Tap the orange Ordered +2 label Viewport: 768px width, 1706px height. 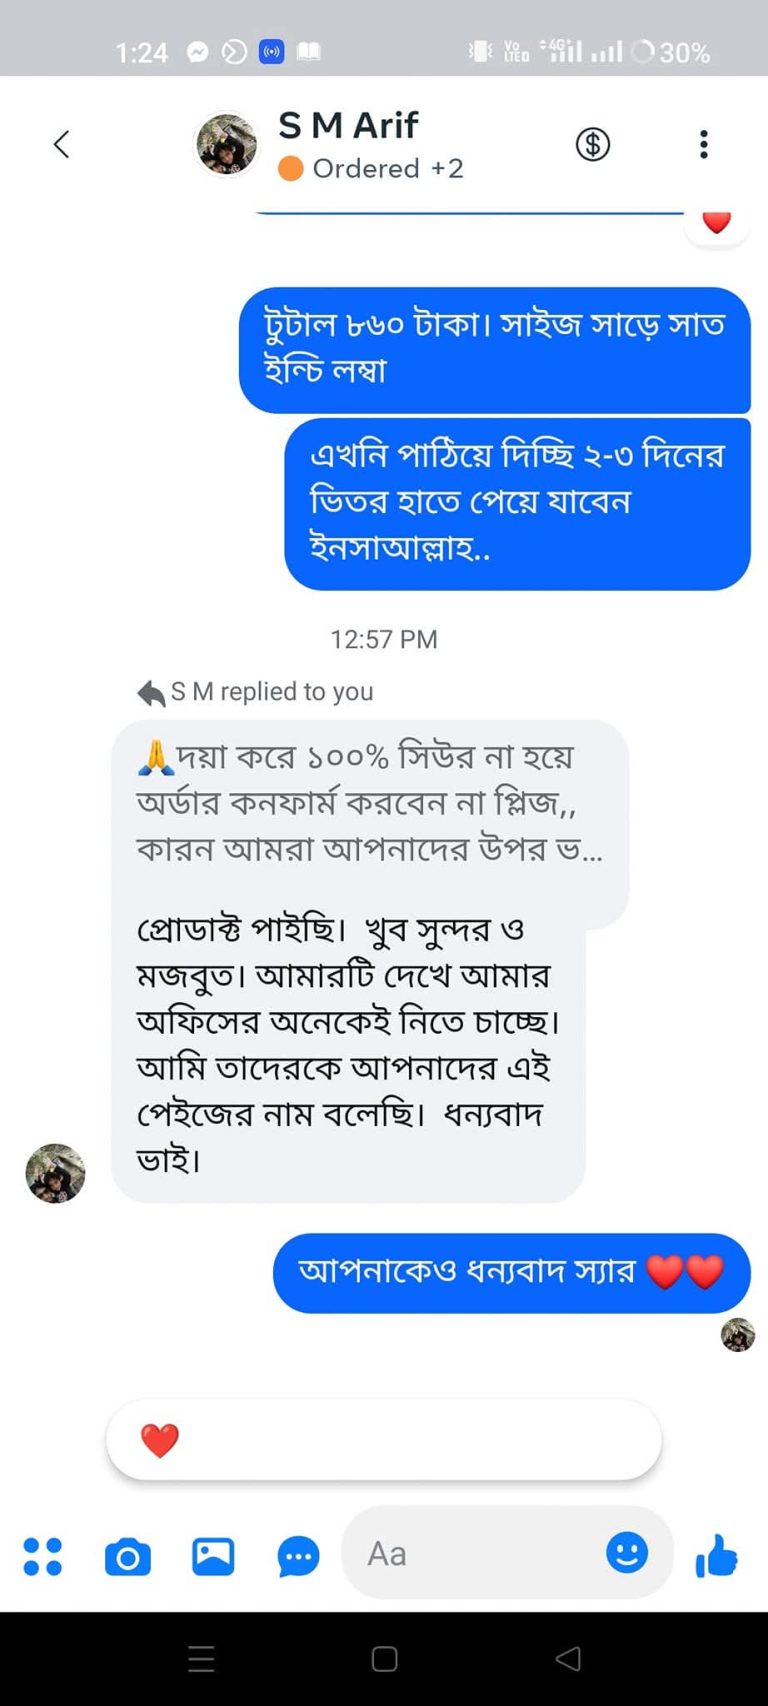coord(372,169)
